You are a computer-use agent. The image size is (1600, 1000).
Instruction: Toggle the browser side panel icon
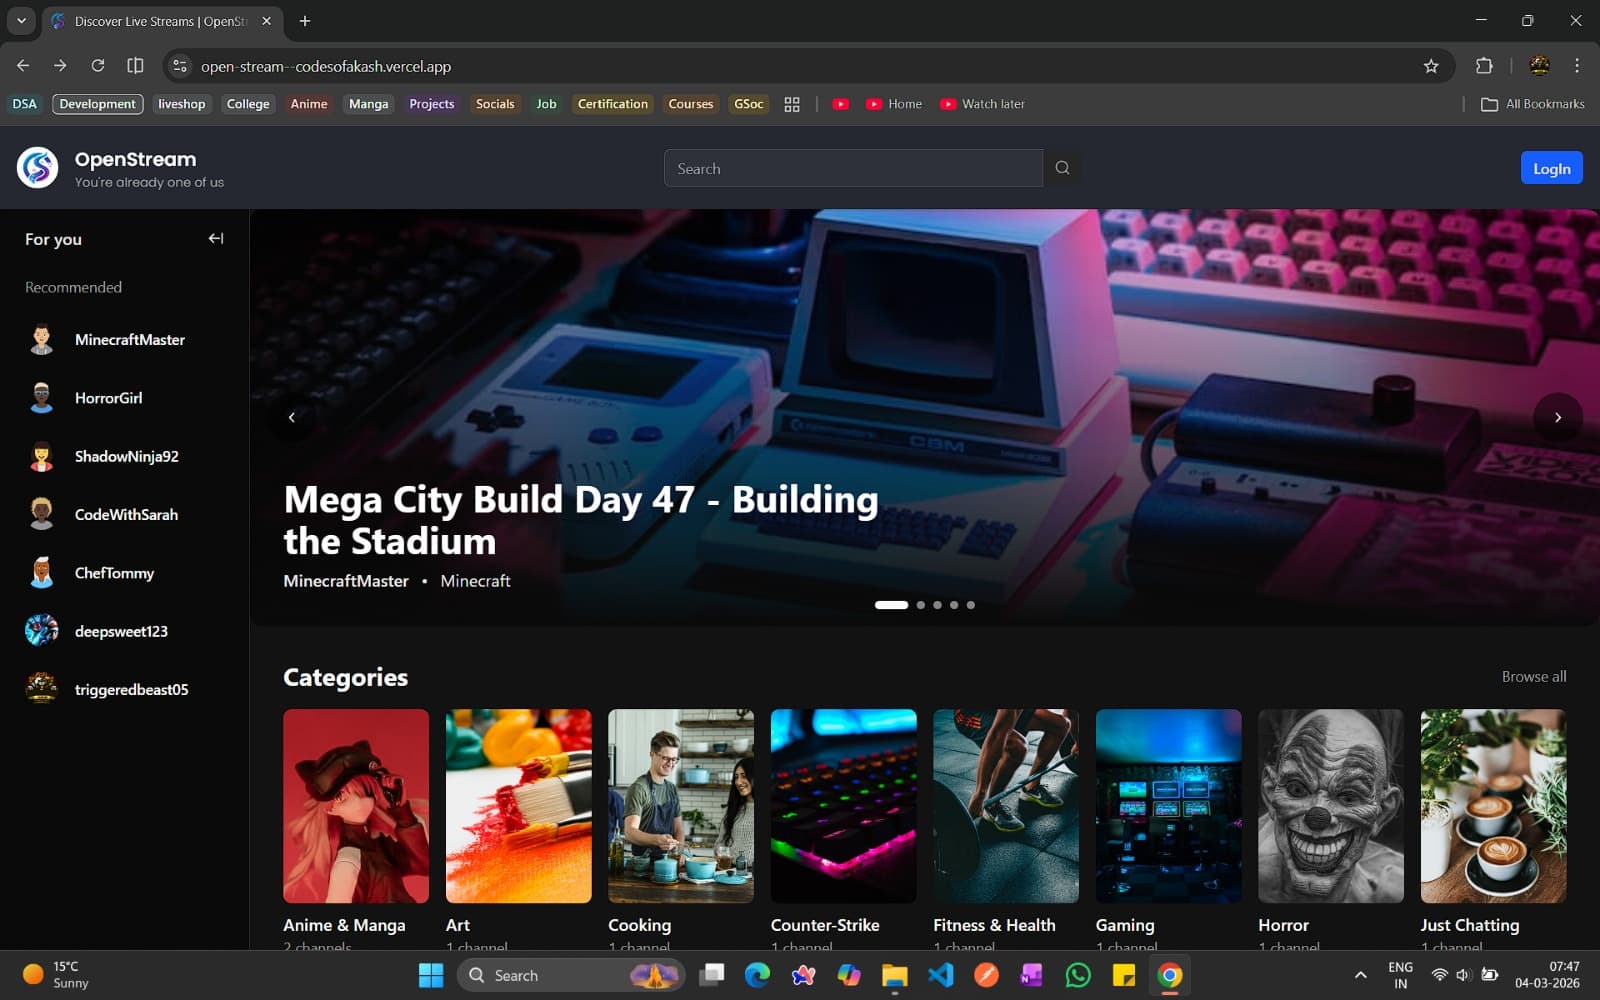pos(135,66)
